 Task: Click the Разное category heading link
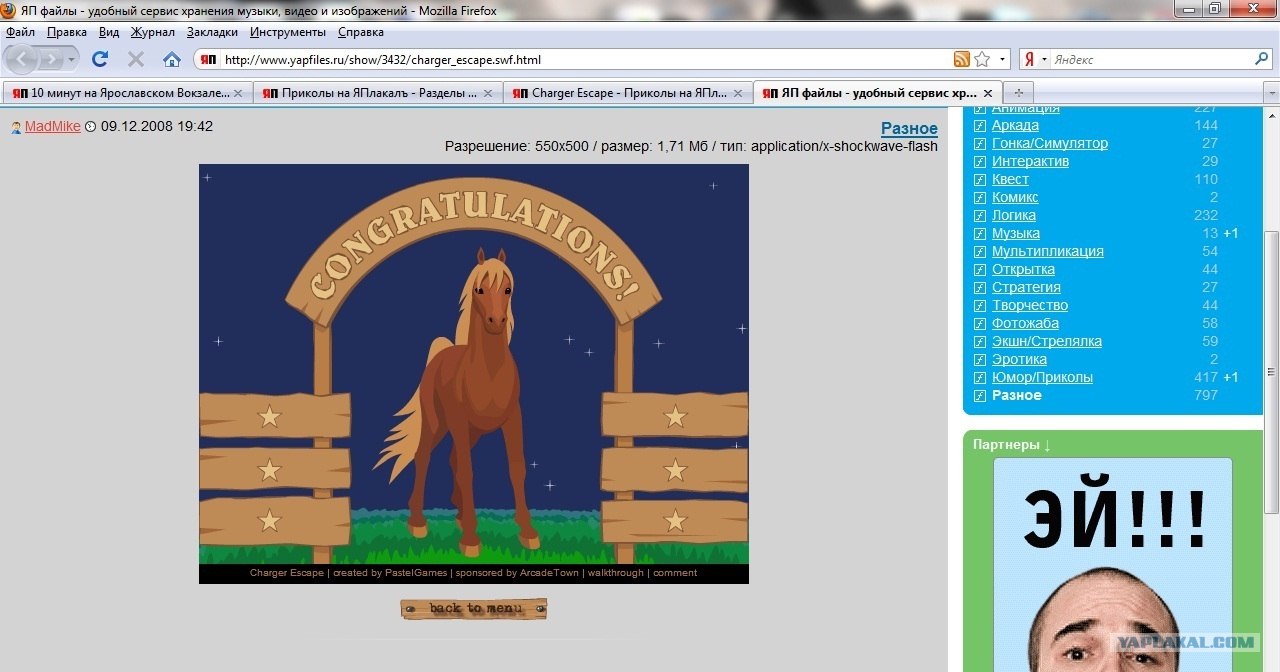909,128
